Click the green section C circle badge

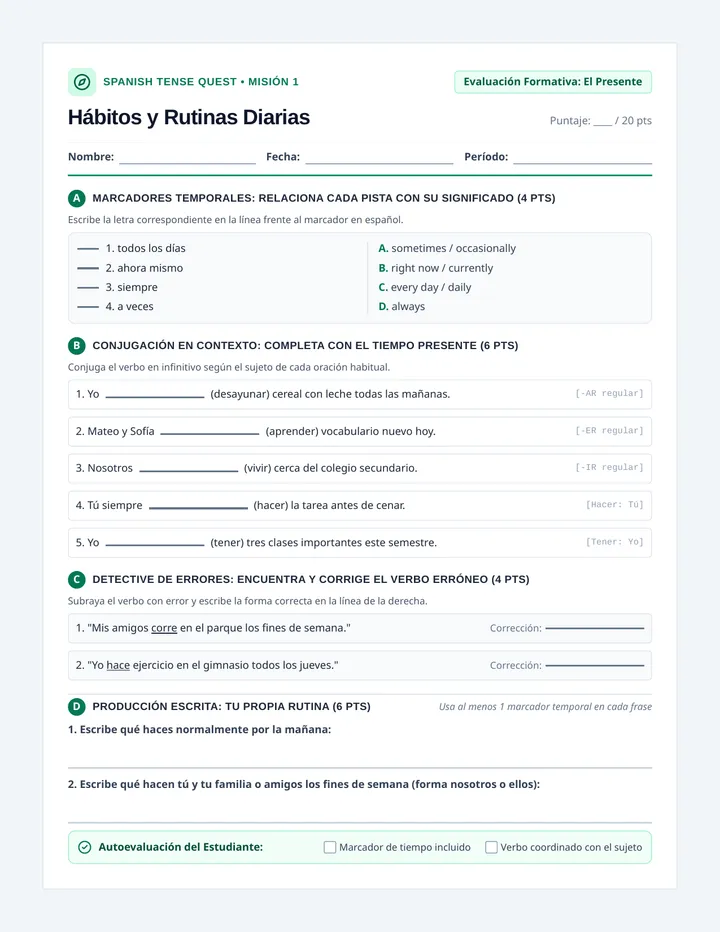76,579
